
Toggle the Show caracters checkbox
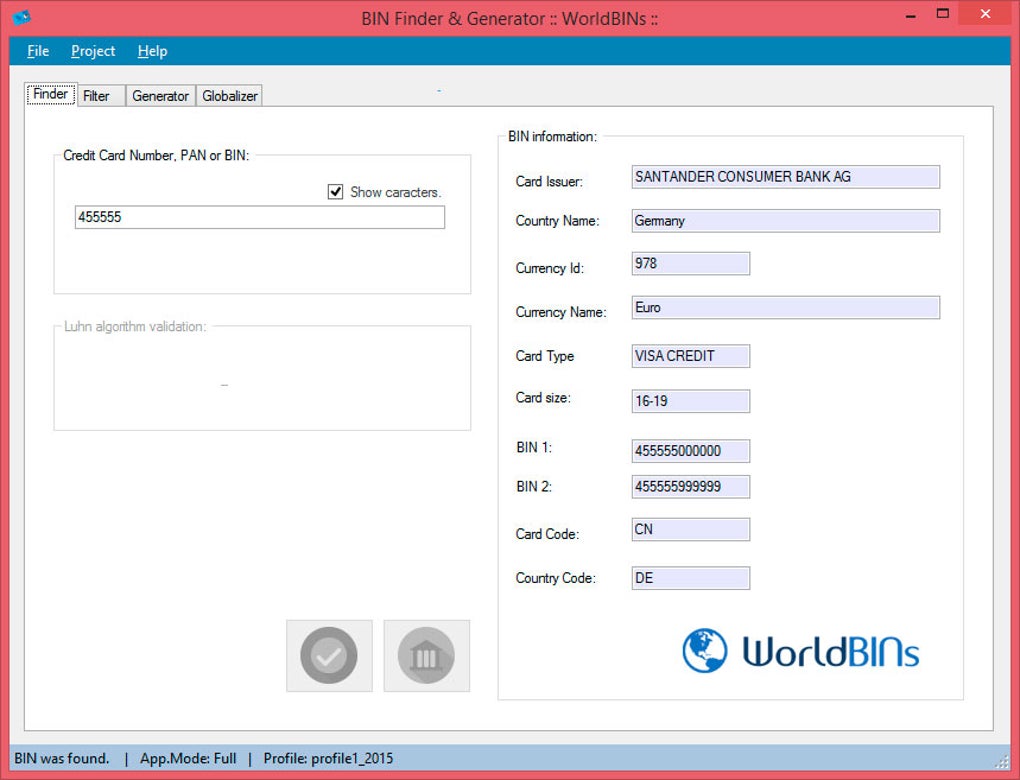click(336, 192)
